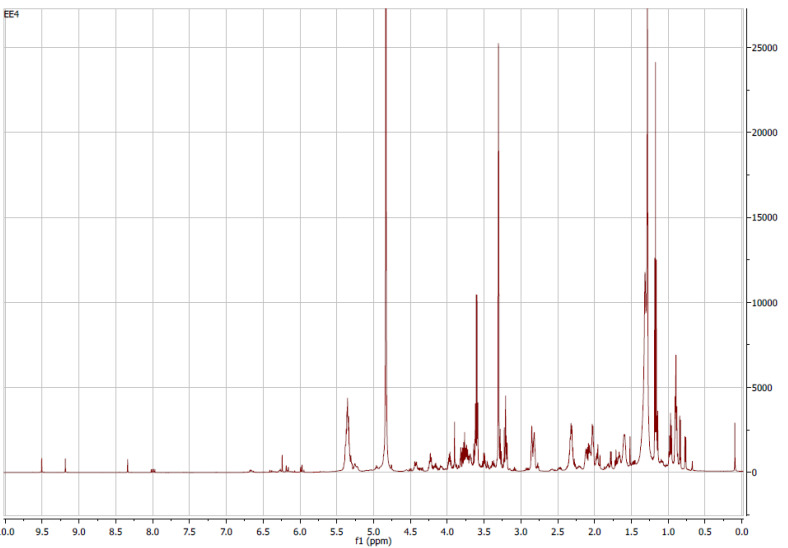Select the 7.5 ppm axis tick label
The image size is (788, 548).
click(189, 532)
